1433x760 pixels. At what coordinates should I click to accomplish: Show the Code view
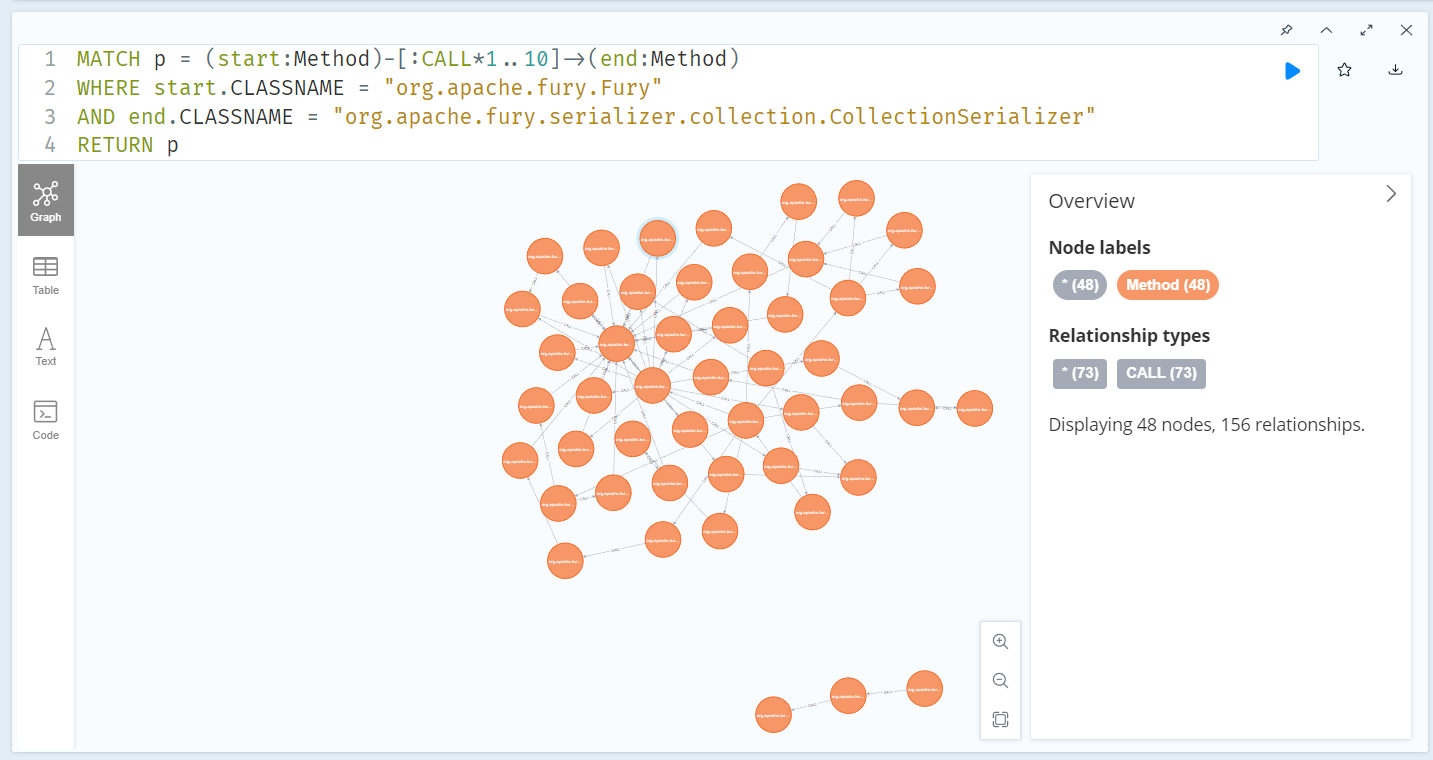pyautogui.click(x=46, y=420)
